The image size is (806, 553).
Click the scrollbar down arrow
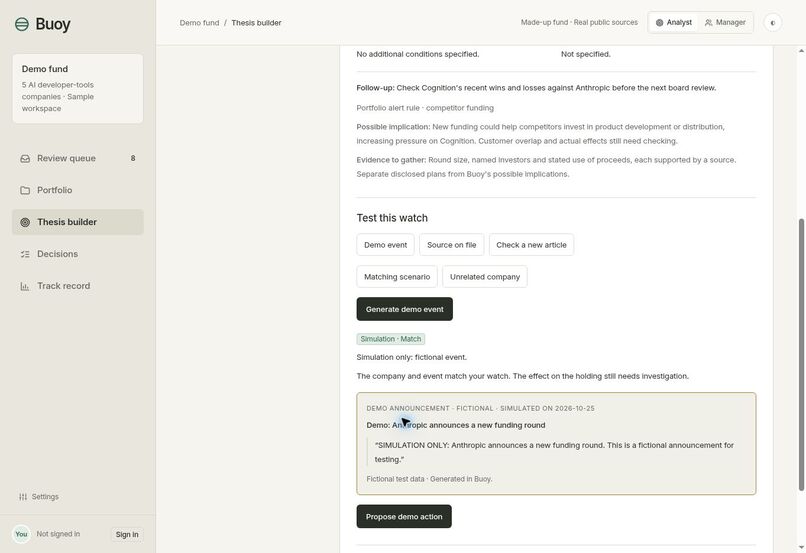[x=801, y=548]
